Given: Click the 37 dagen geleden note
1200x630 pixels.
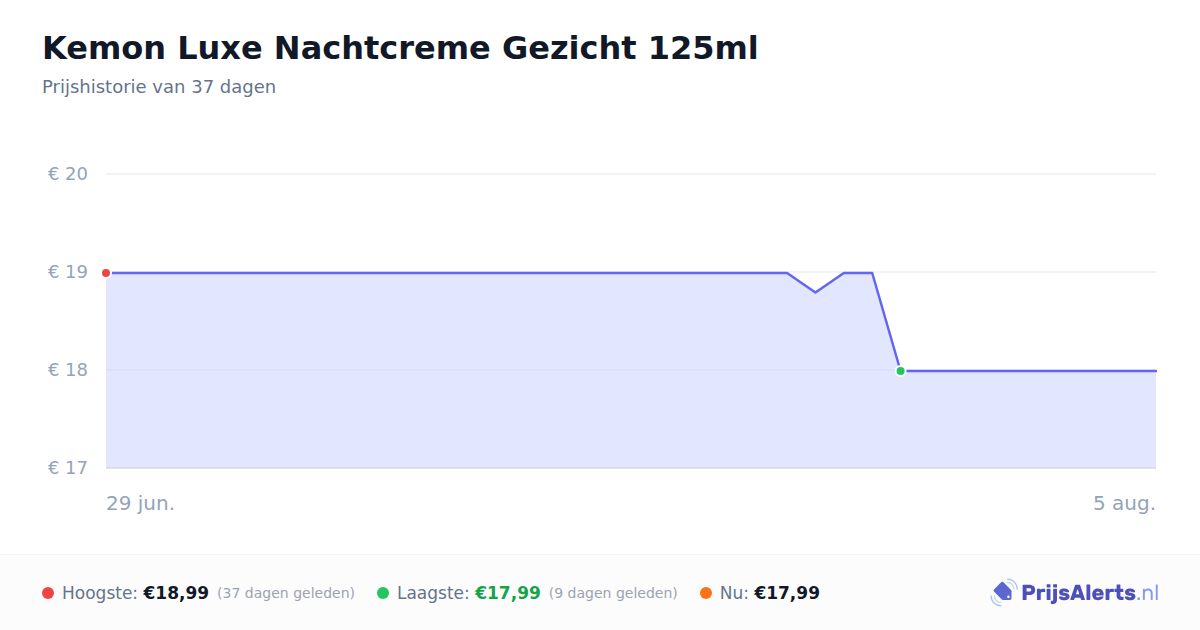Looking at the screenshot, I should [x=286, y=593].
